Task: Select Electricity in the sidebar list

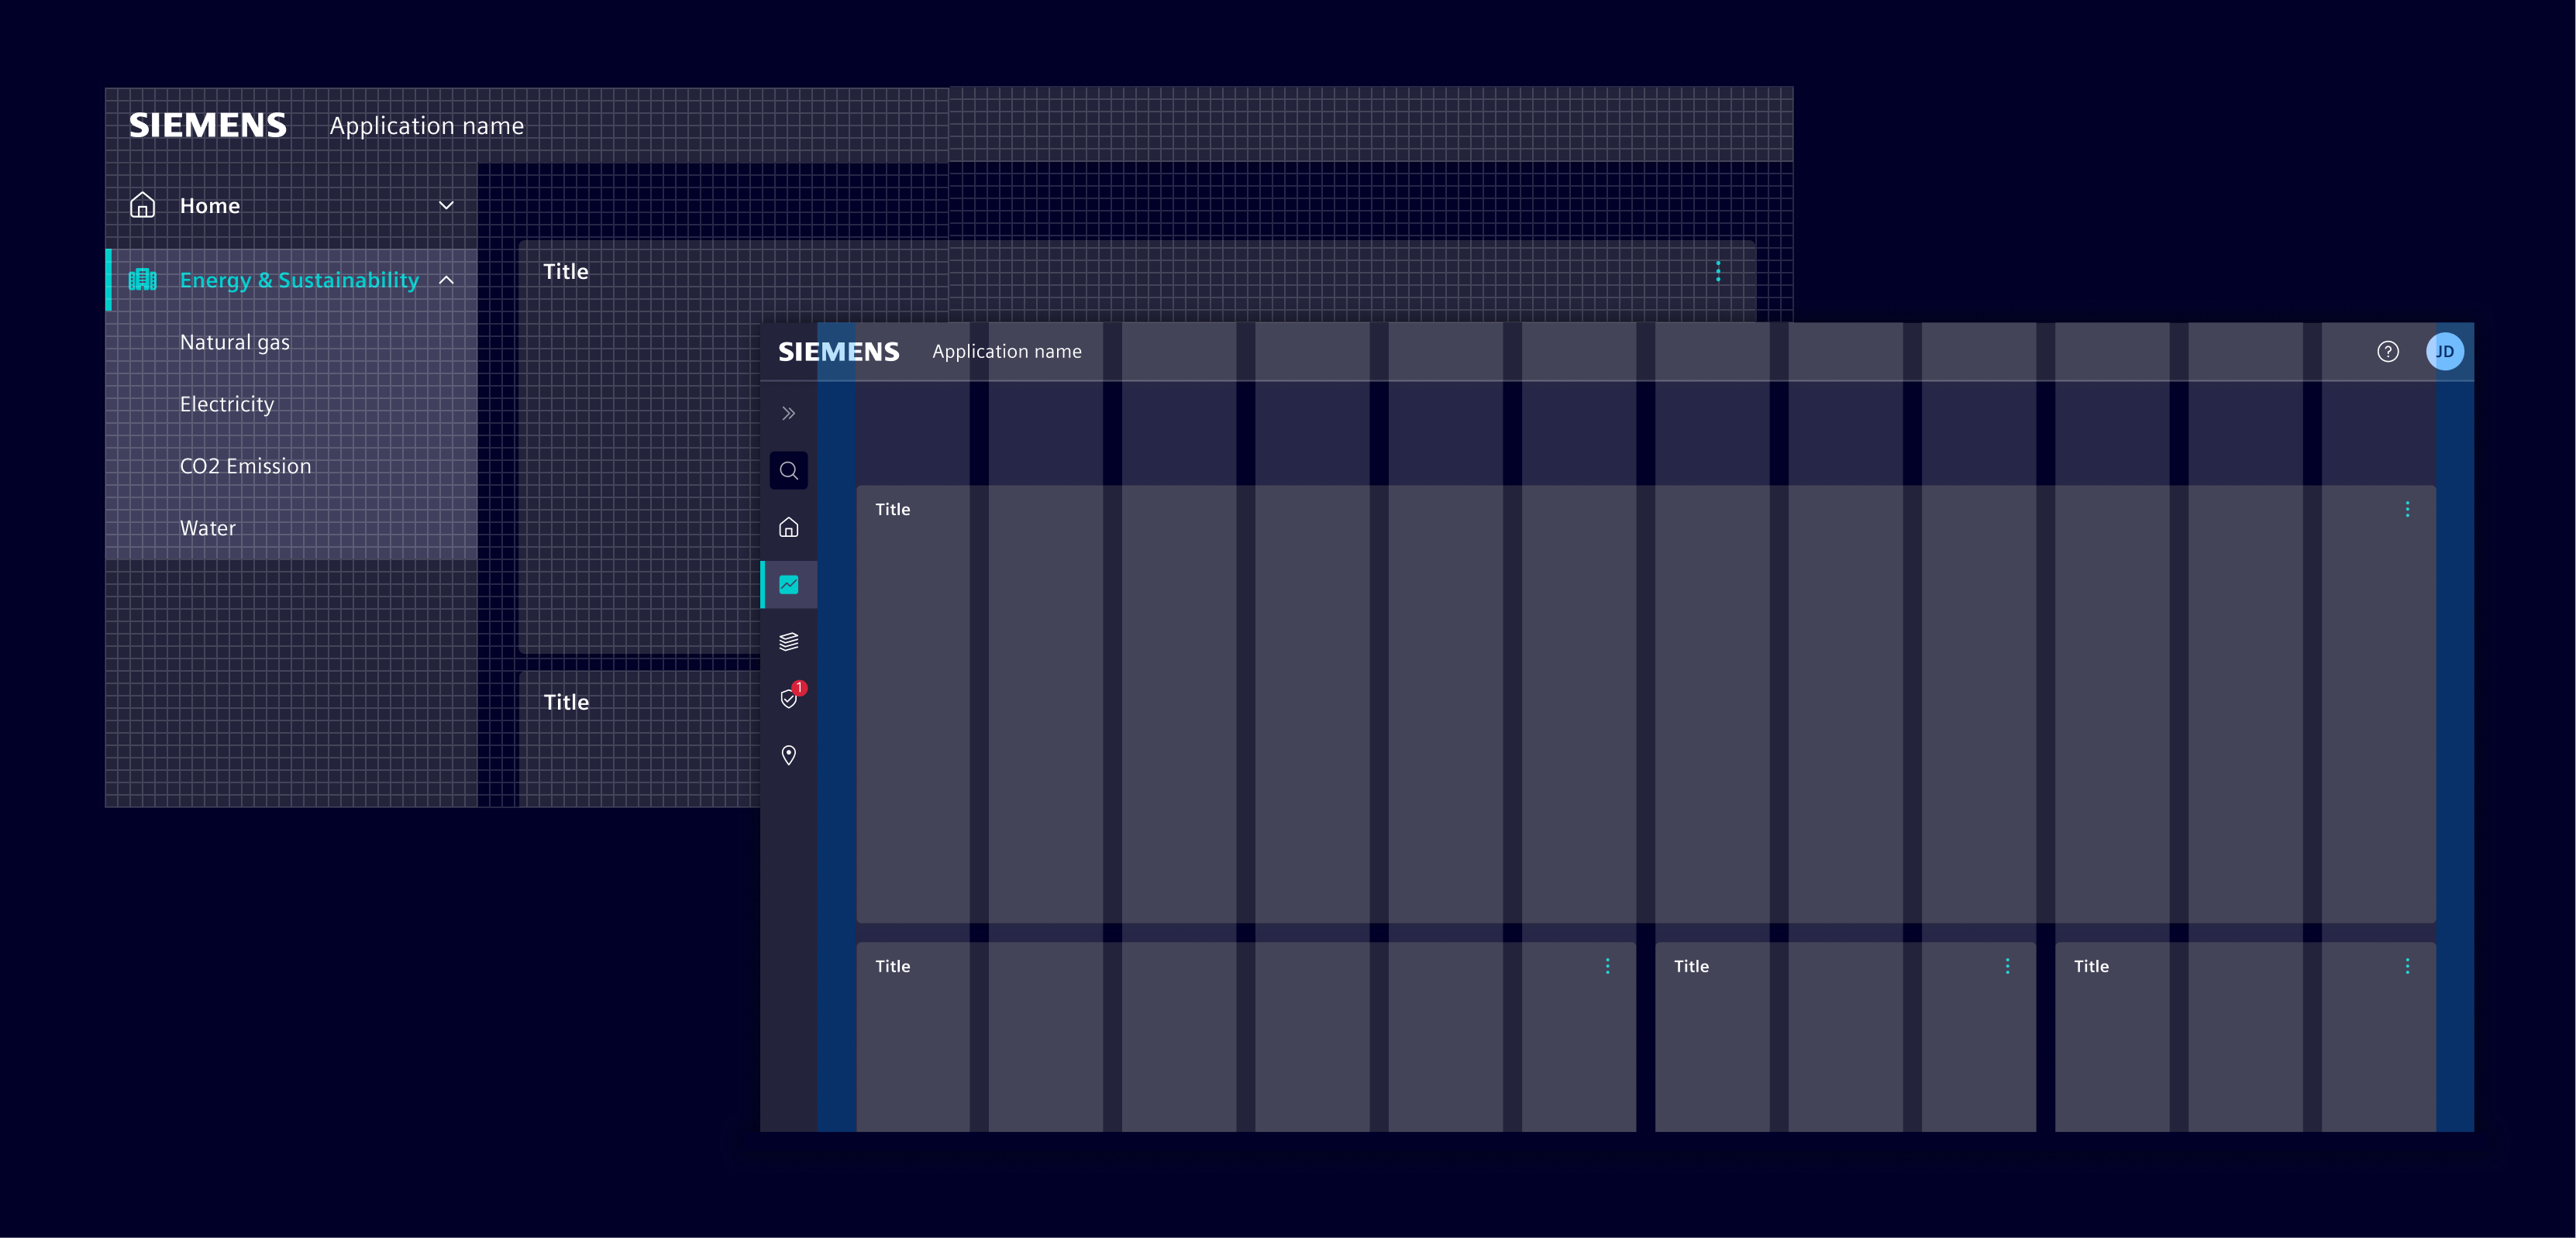Action: [227, 404]
